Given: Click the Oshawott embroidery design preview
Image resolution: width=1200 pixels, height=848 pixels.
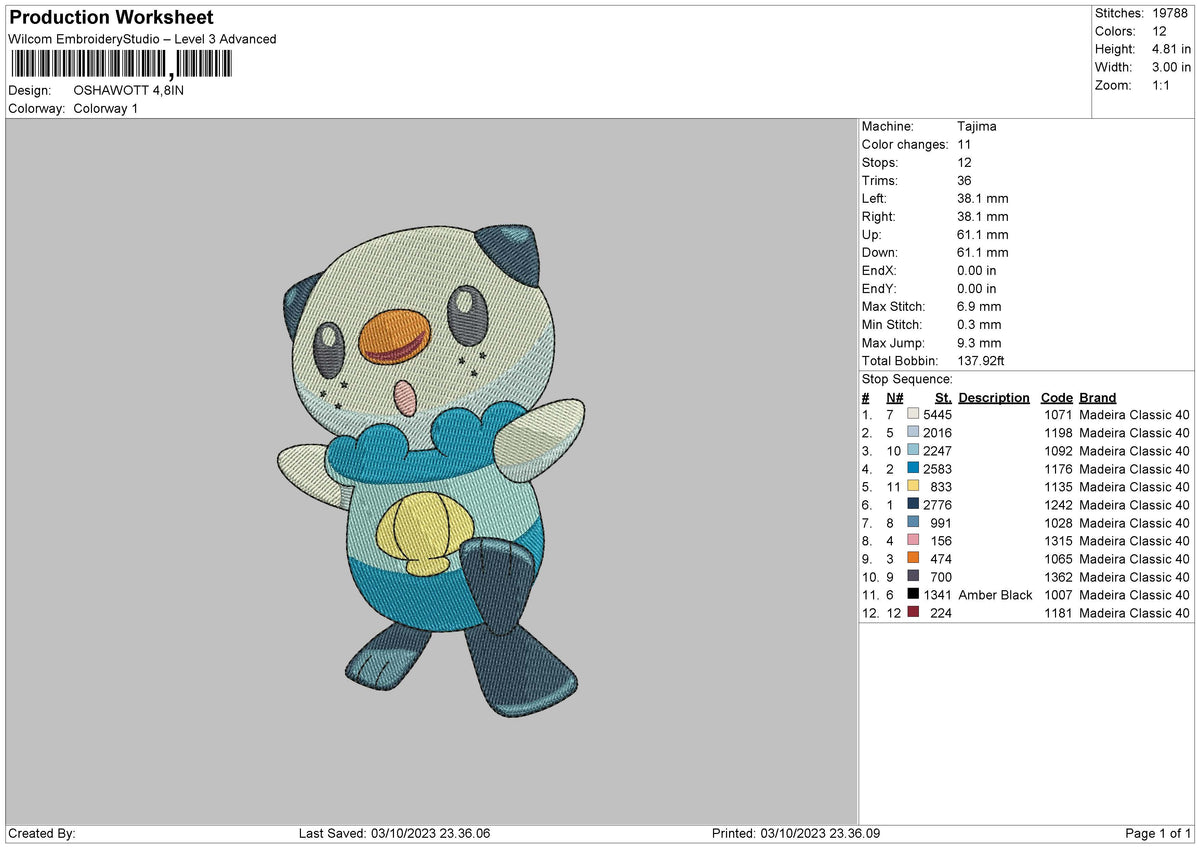Looking at the screenshot, I should [x=431, y=470].
